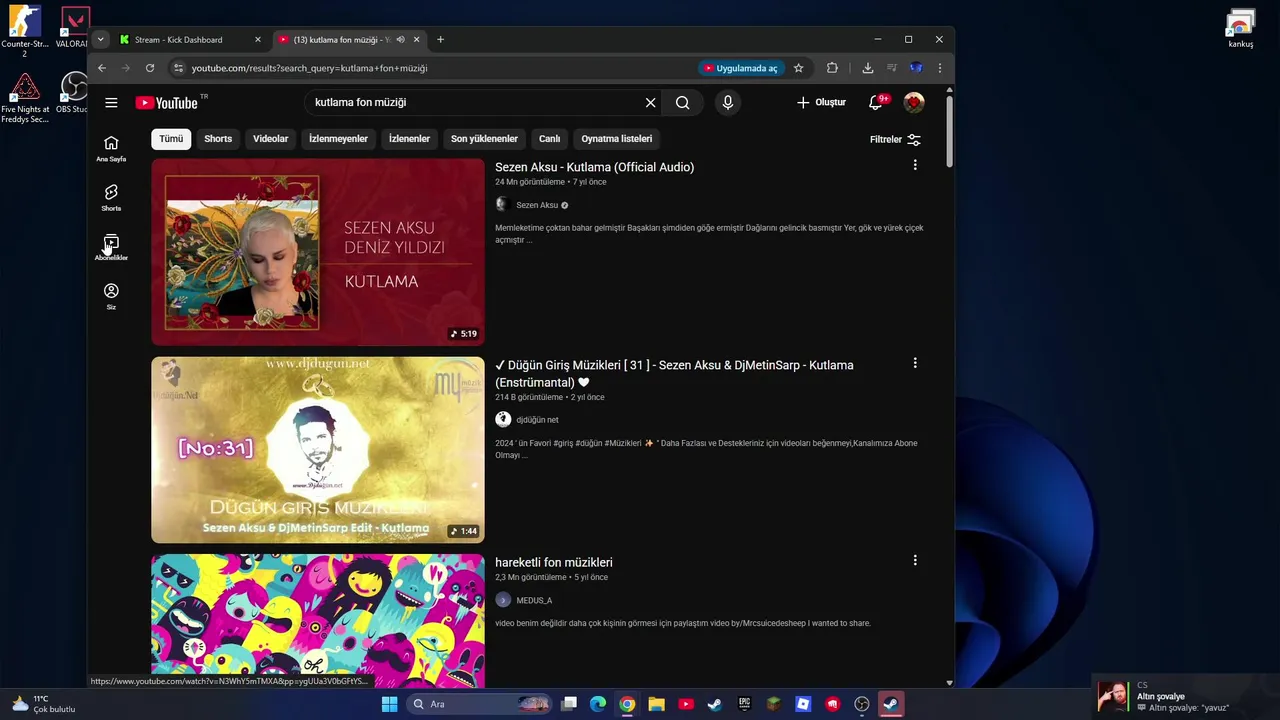Visit the djdüğün net channel link
This screenshot has width=1280, height=720.
pyautogui.click(x=537, y=420)
